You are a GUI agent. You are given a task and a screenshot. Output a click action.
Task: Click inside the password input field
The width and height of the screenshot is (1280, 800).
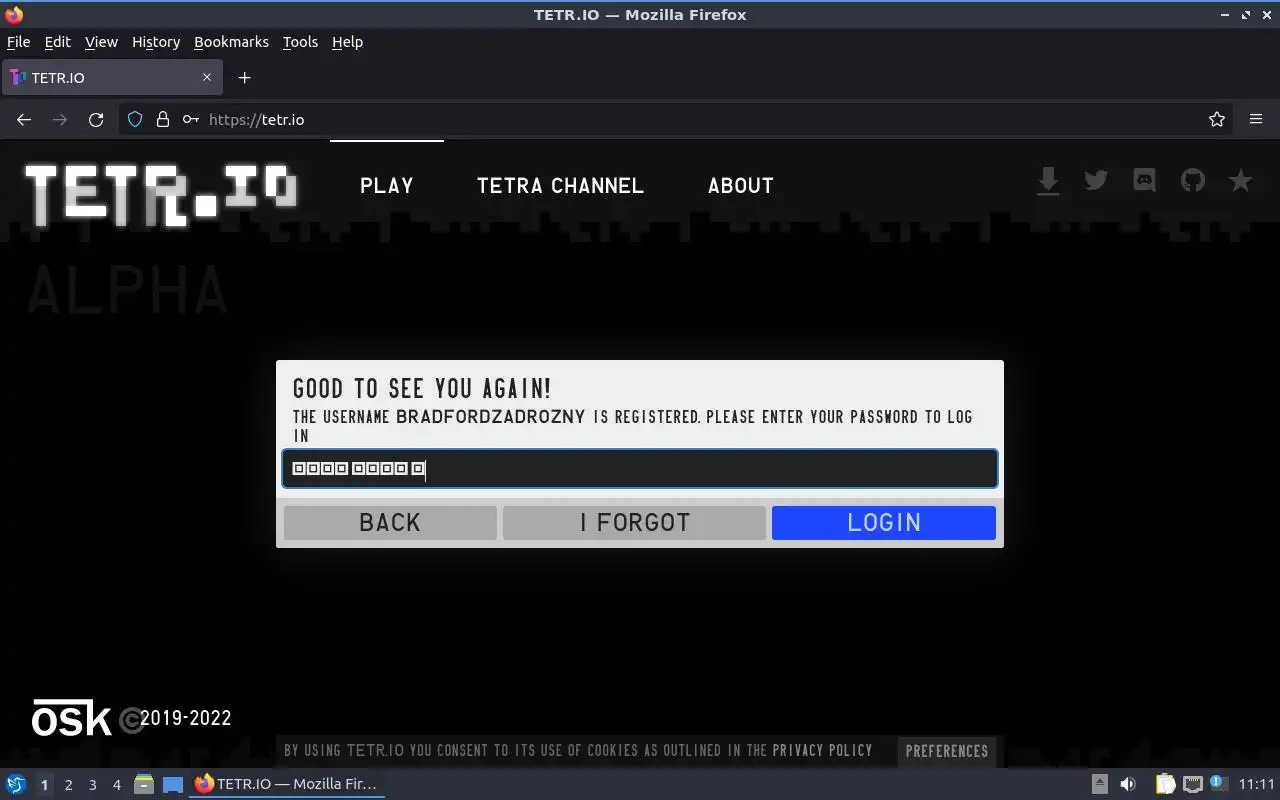click(x=640, y=468)
